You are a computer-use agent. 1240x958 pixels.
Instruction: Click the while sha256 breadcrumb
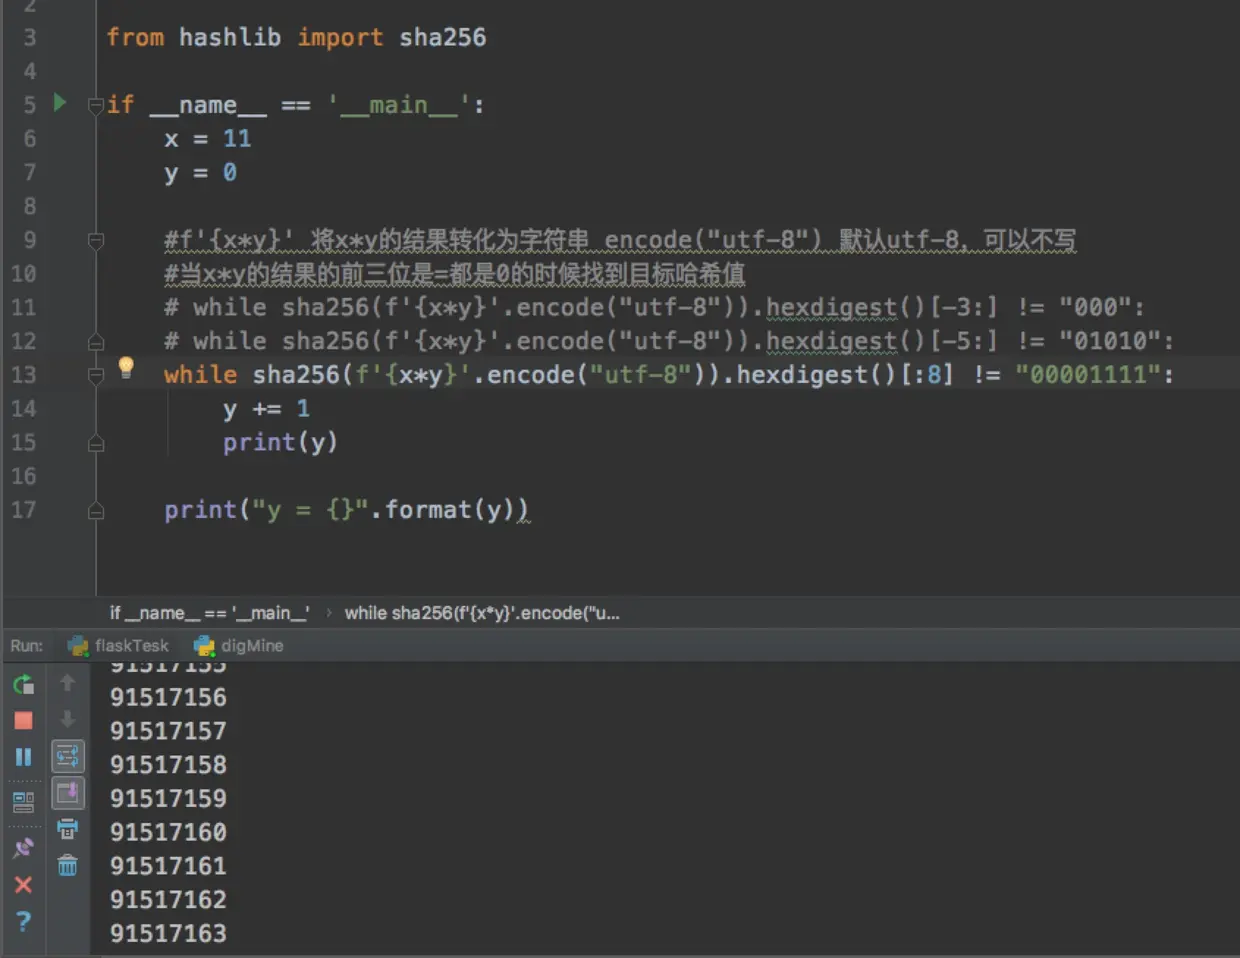(x=483, y=613)
